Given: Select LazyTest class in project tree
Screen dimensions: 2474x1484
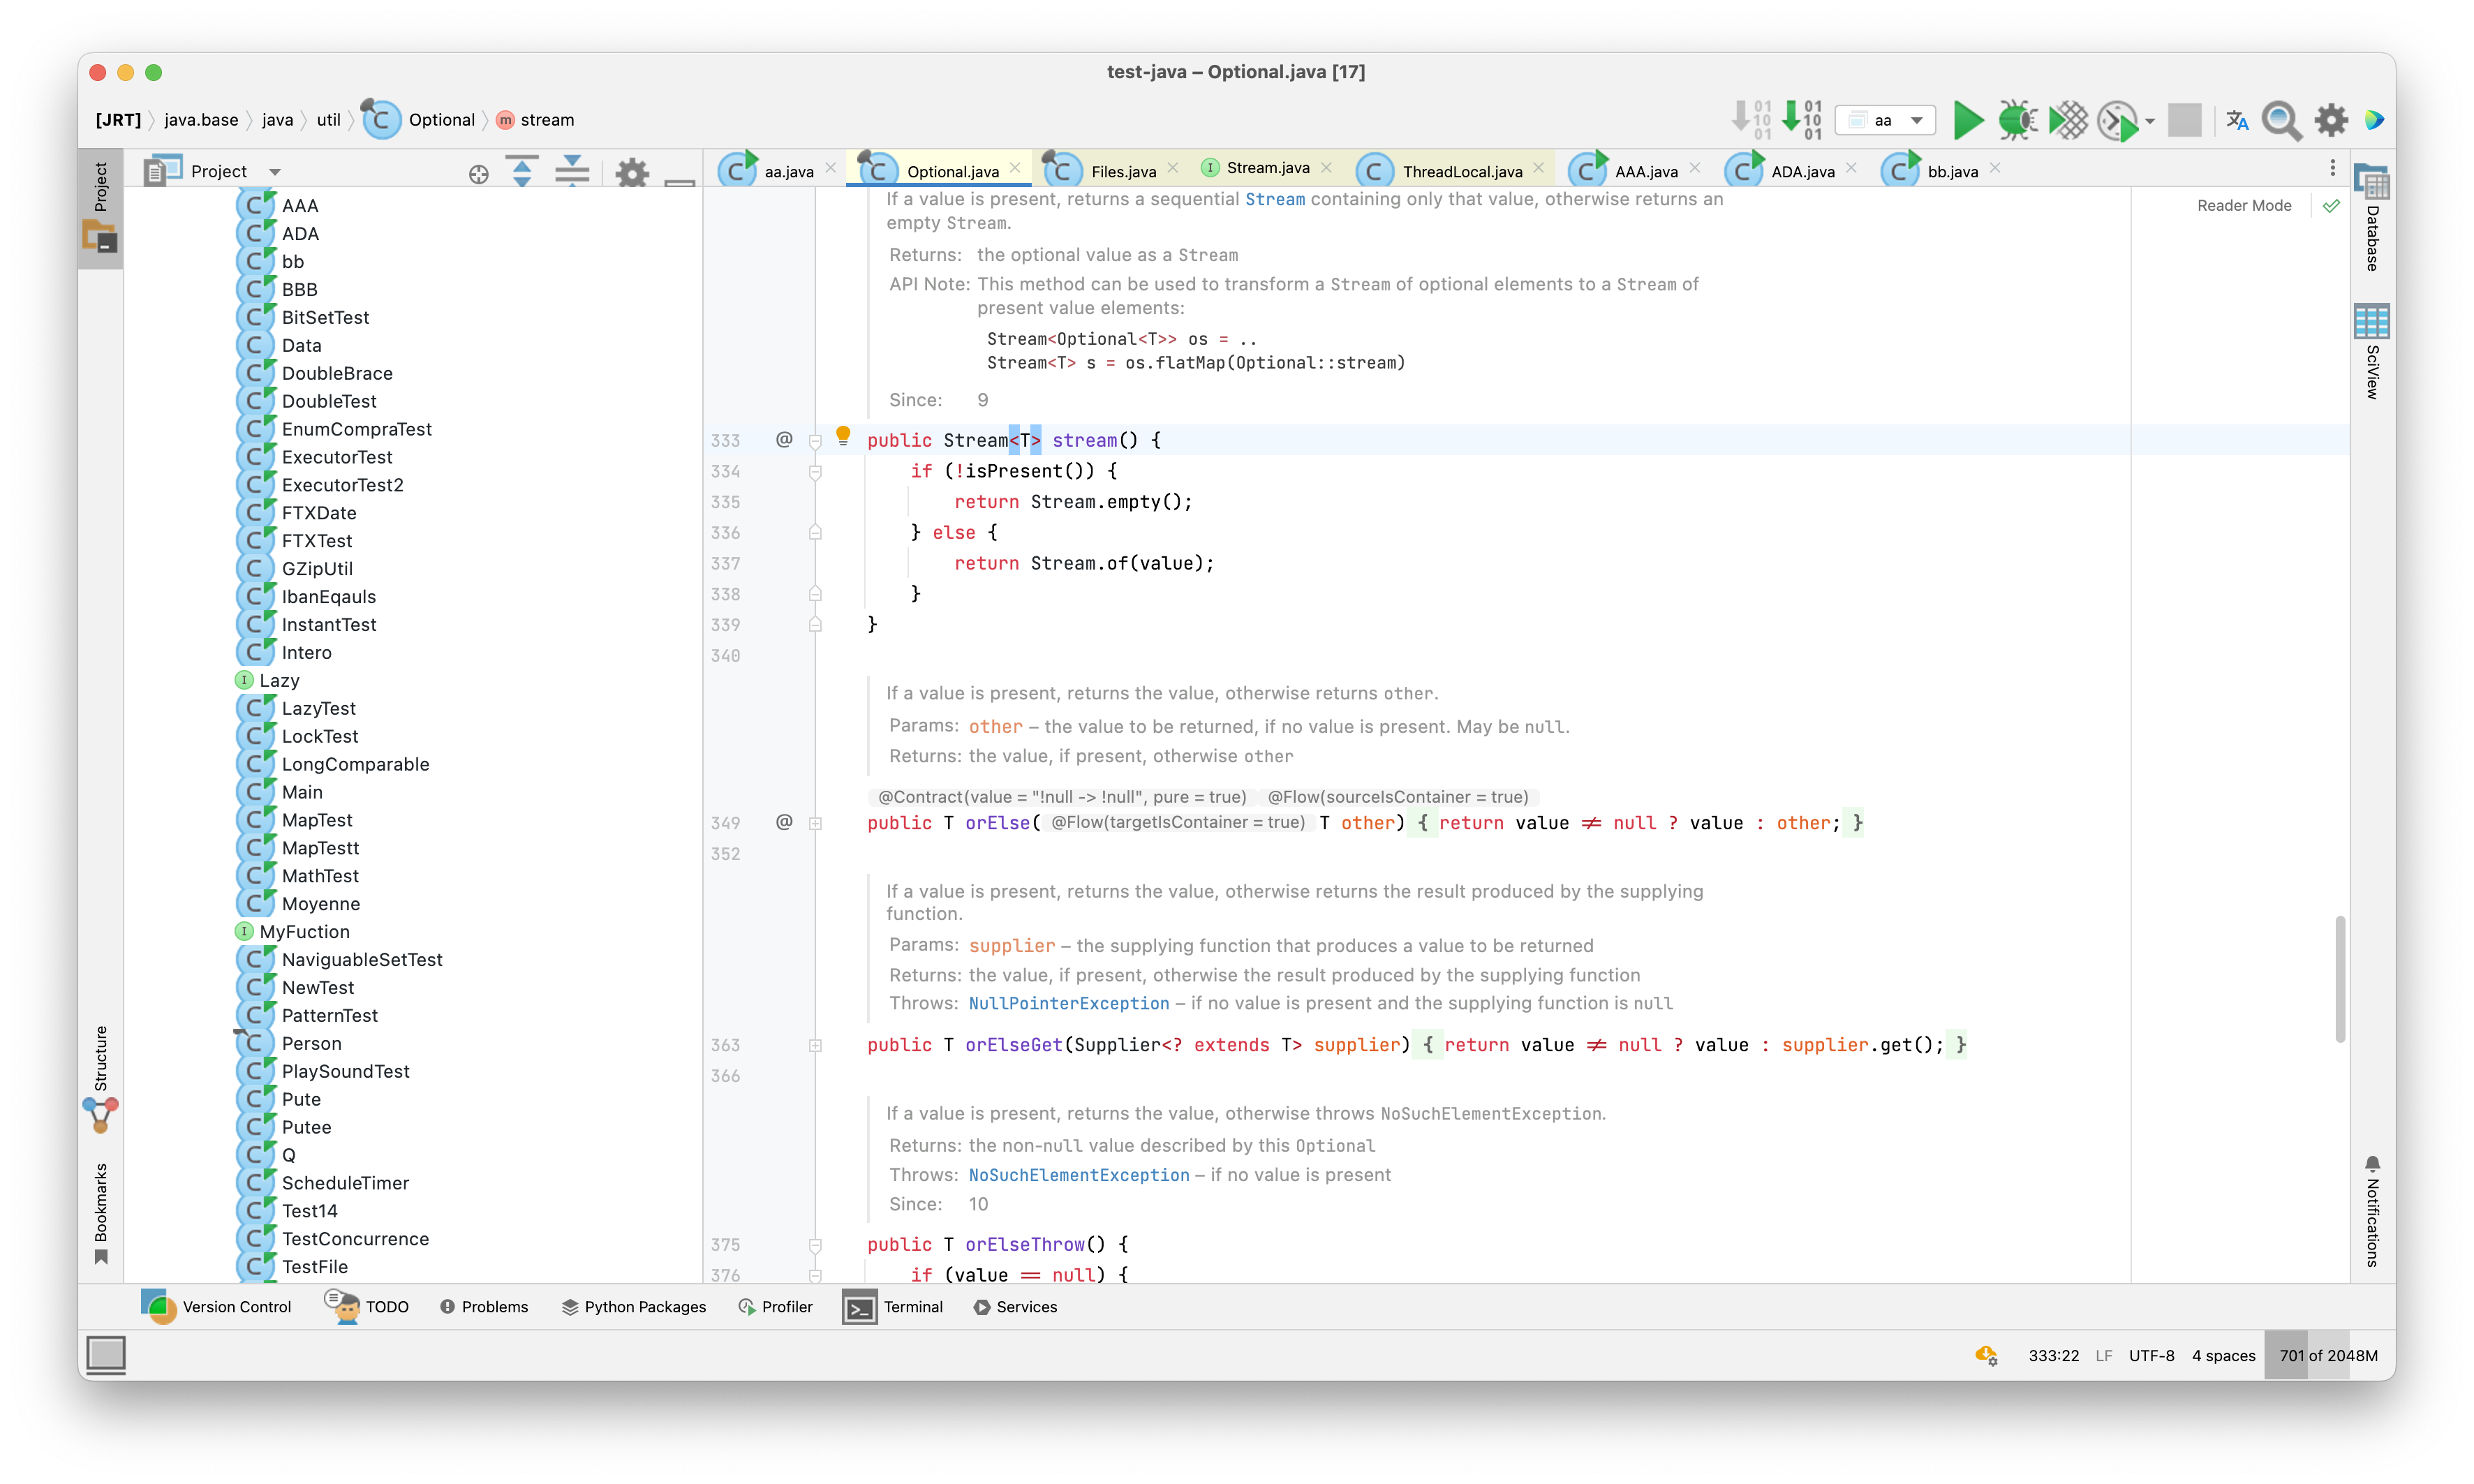Looking at the screenshot, I should tap(318, 708).
